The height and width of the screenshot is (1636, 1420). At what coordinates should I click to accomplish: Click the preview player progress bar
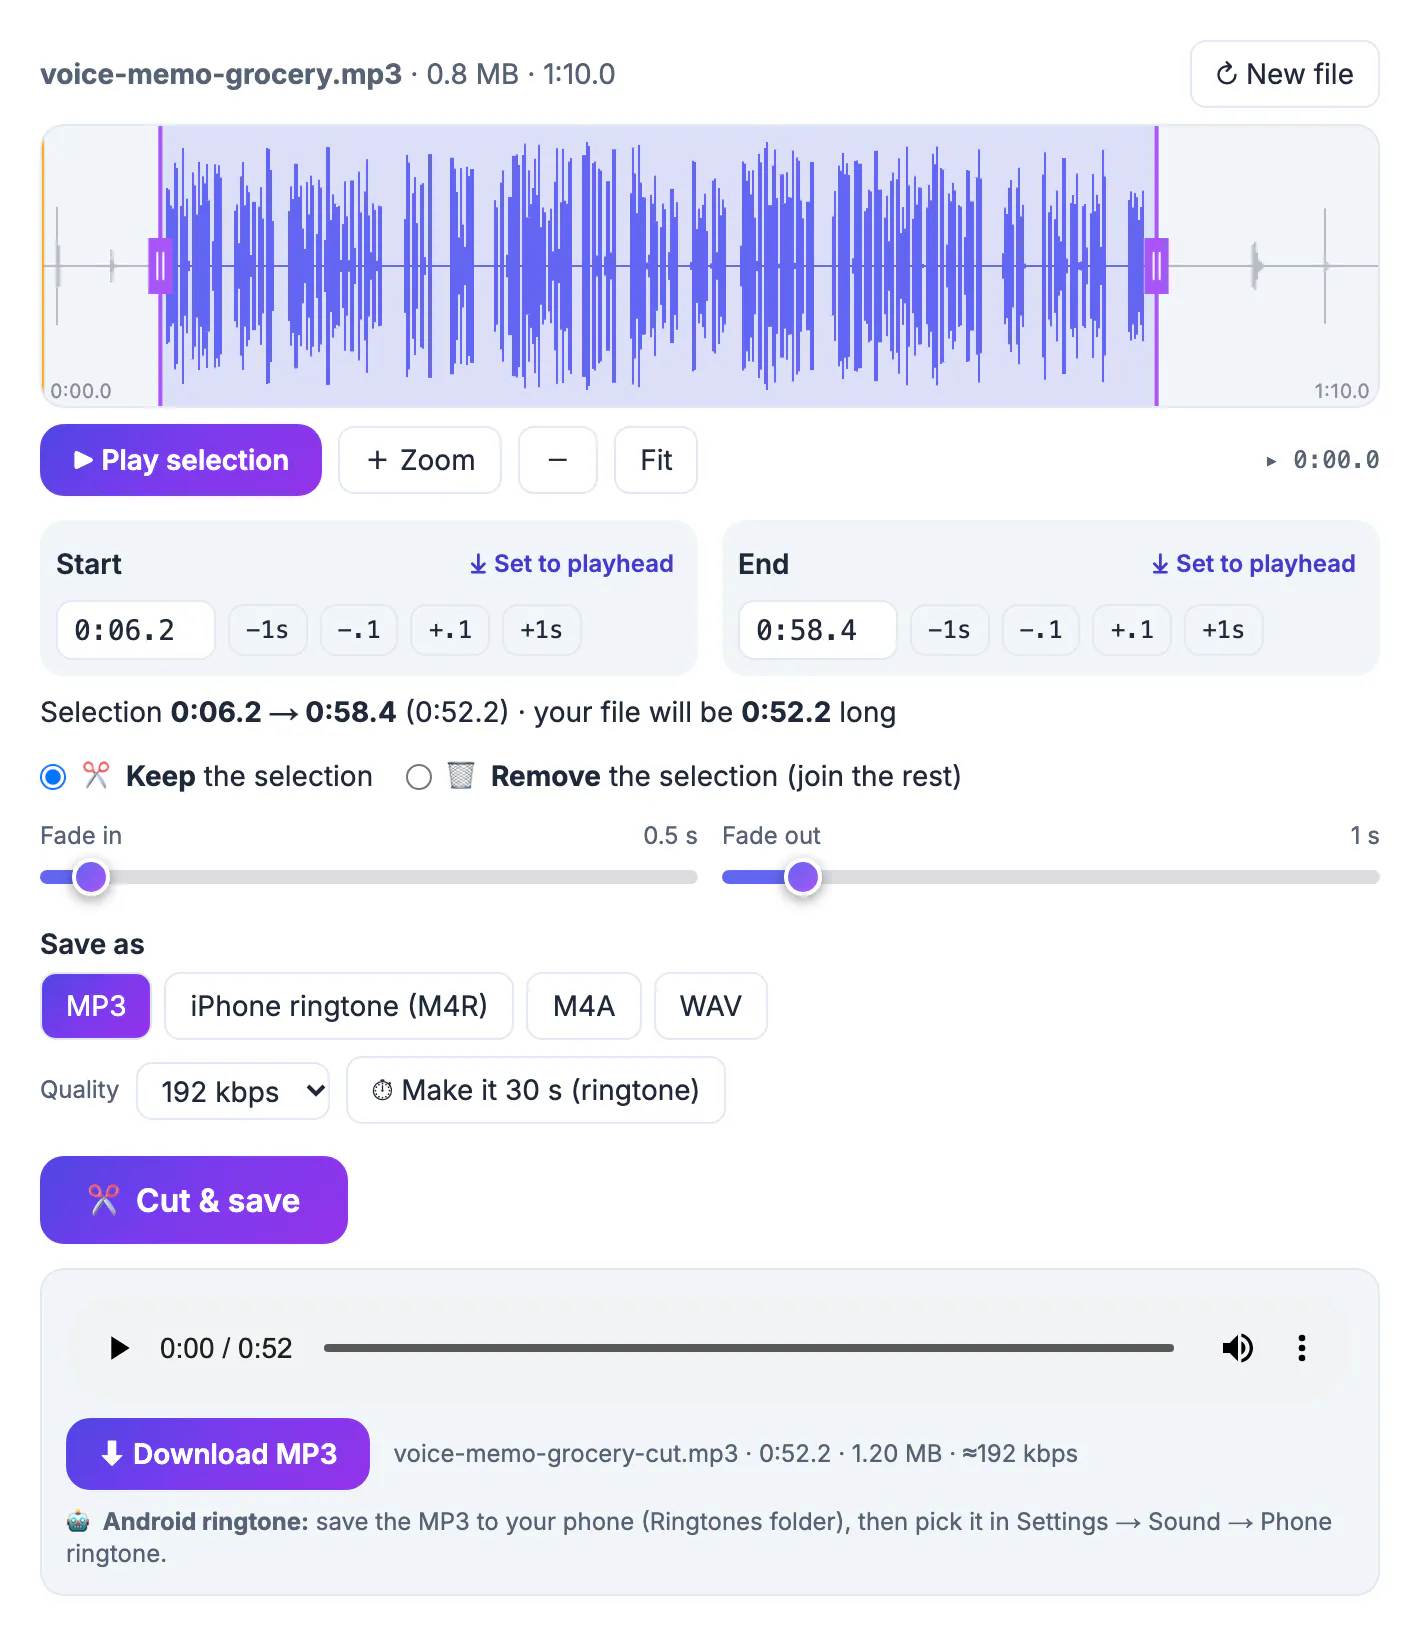point(749,1348)
